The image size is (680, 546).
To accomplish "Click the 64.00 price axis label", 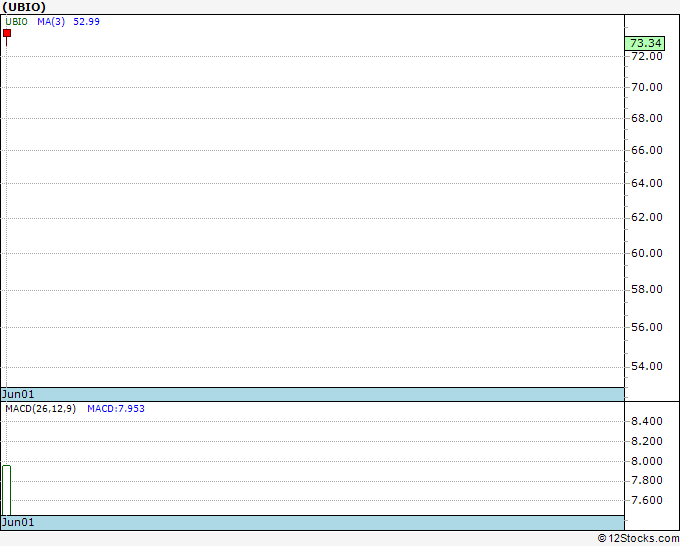I will tap(647, 183).
